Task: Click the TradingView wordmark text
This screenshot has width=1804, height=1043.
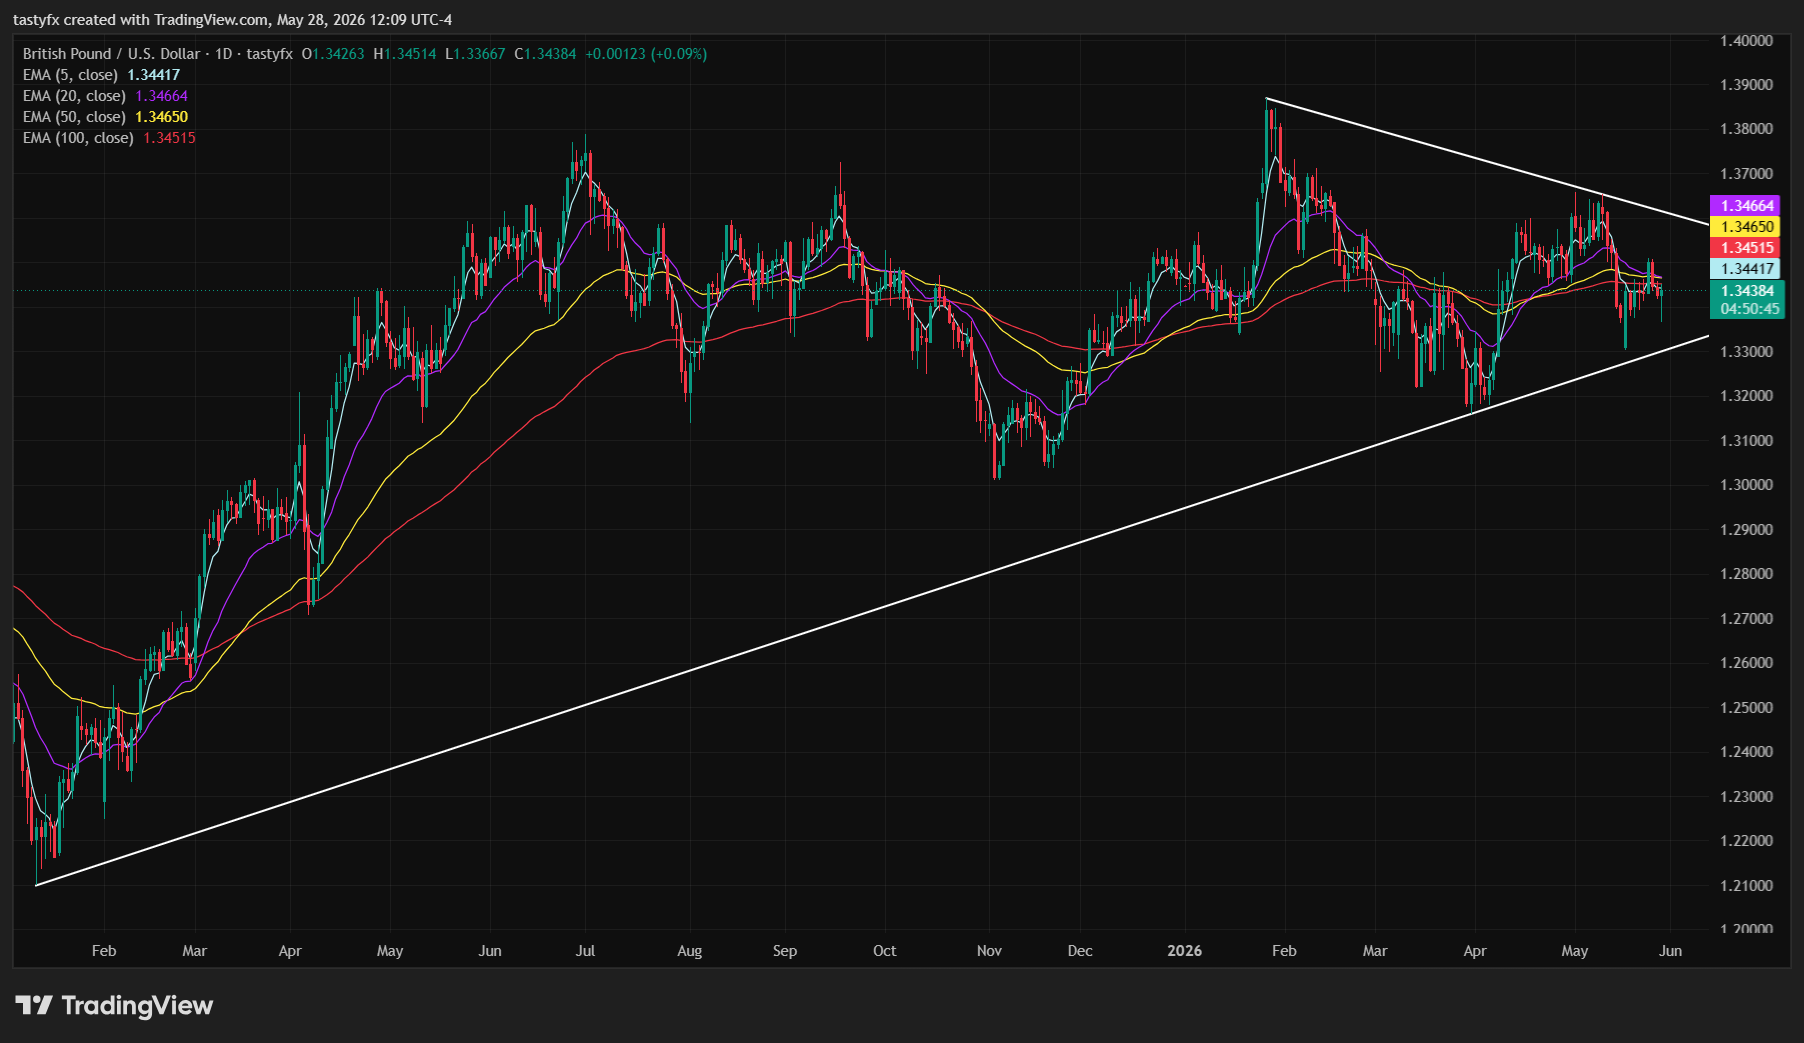Action: [x=137, y=1005]
